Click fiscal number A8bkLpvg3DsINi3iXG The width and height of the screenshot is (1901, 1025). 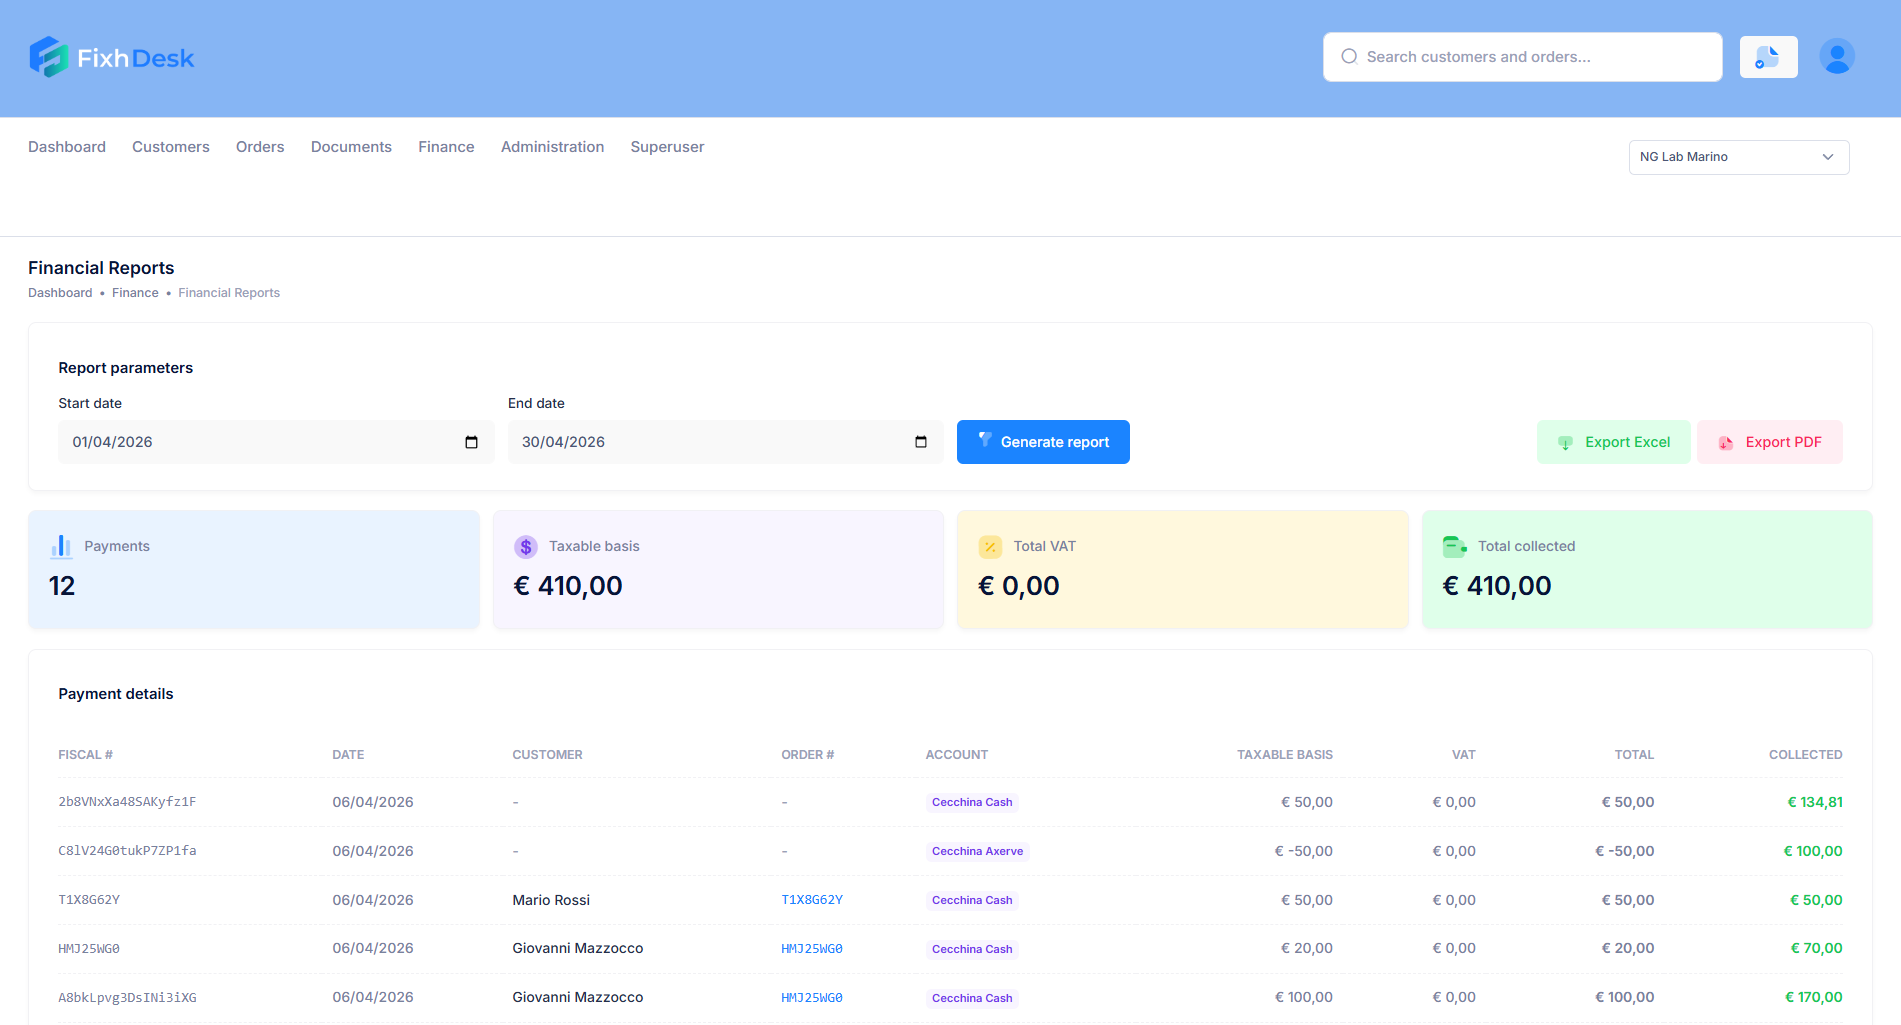tap(127, 998)
